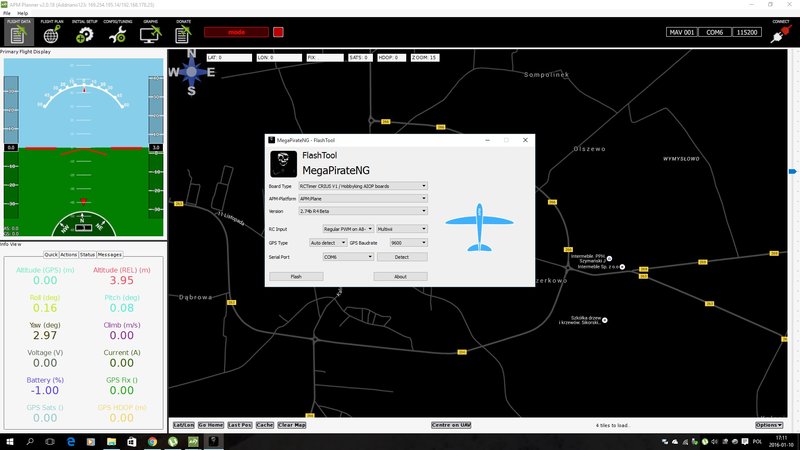The image size is (800, 450).
Task: Click the Clear Map button
Action: click(292, 425)
